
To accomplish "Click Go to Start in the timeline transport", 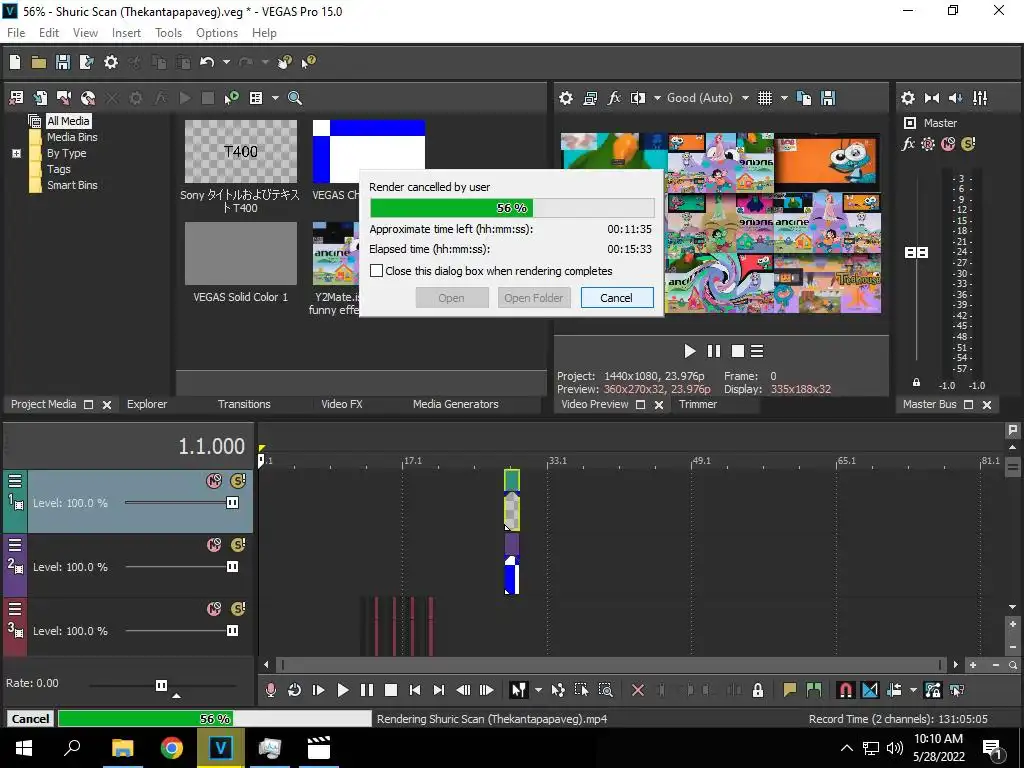I will (415, 690).
